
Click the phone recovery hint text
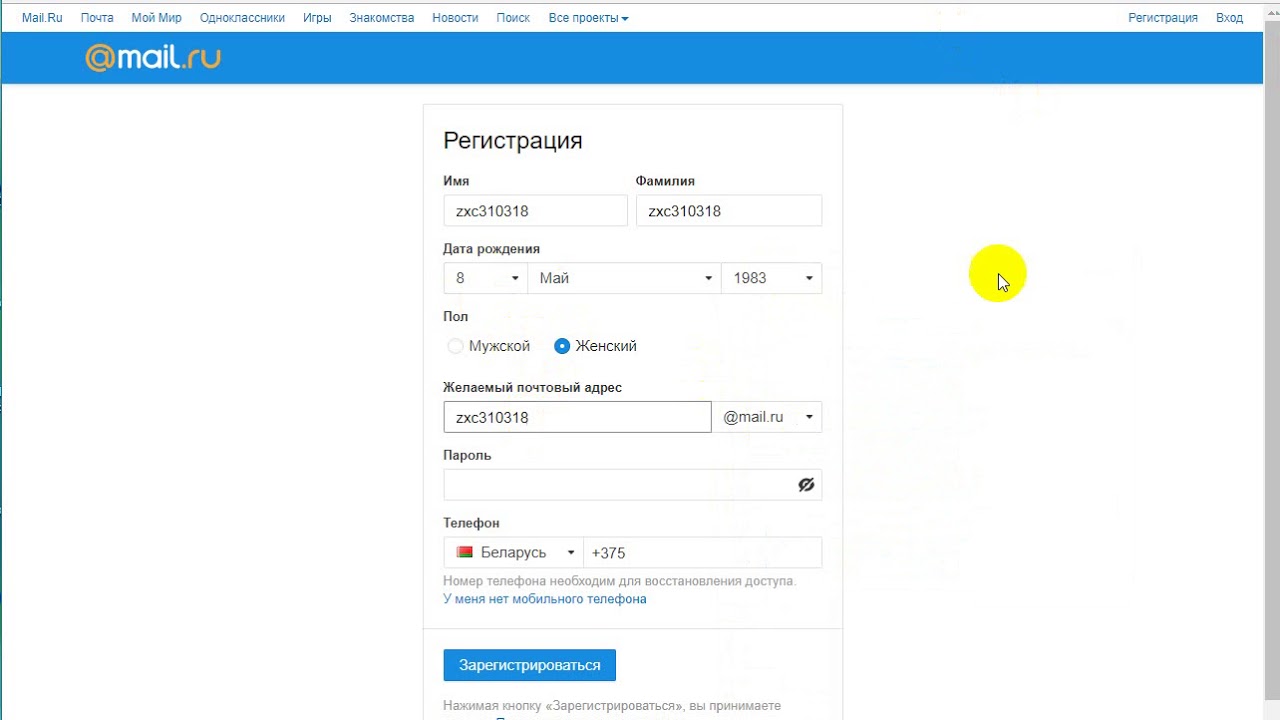pyautogui.click(x=620, y=581)
